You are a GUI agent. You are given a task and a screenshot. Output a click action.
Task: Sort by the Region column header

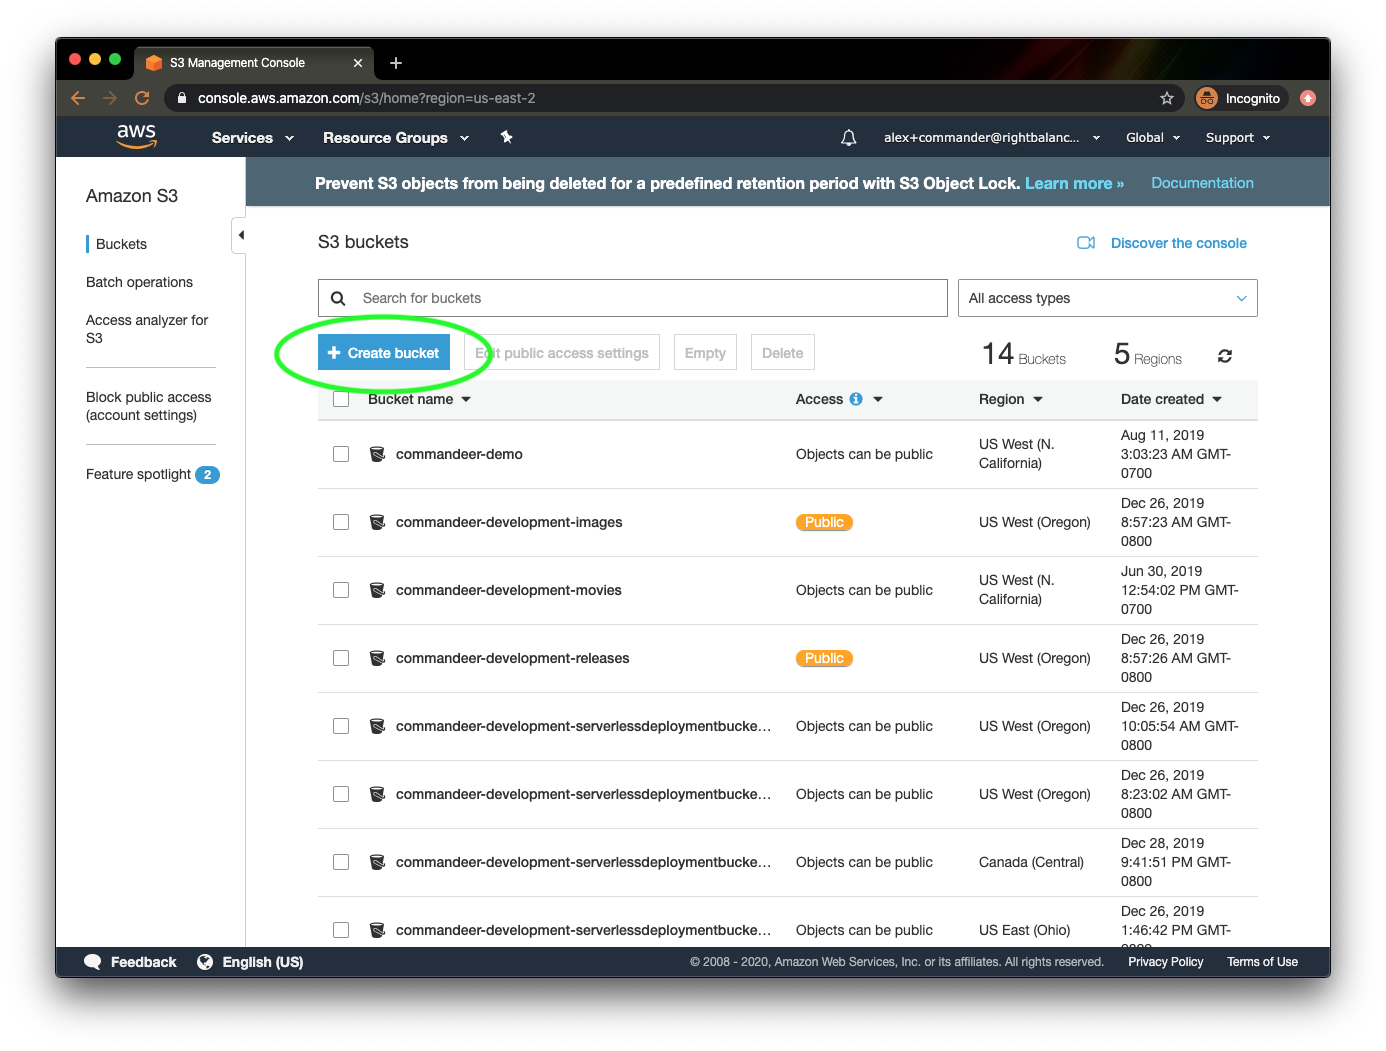pyautogui.click(x=1011, y=399)
